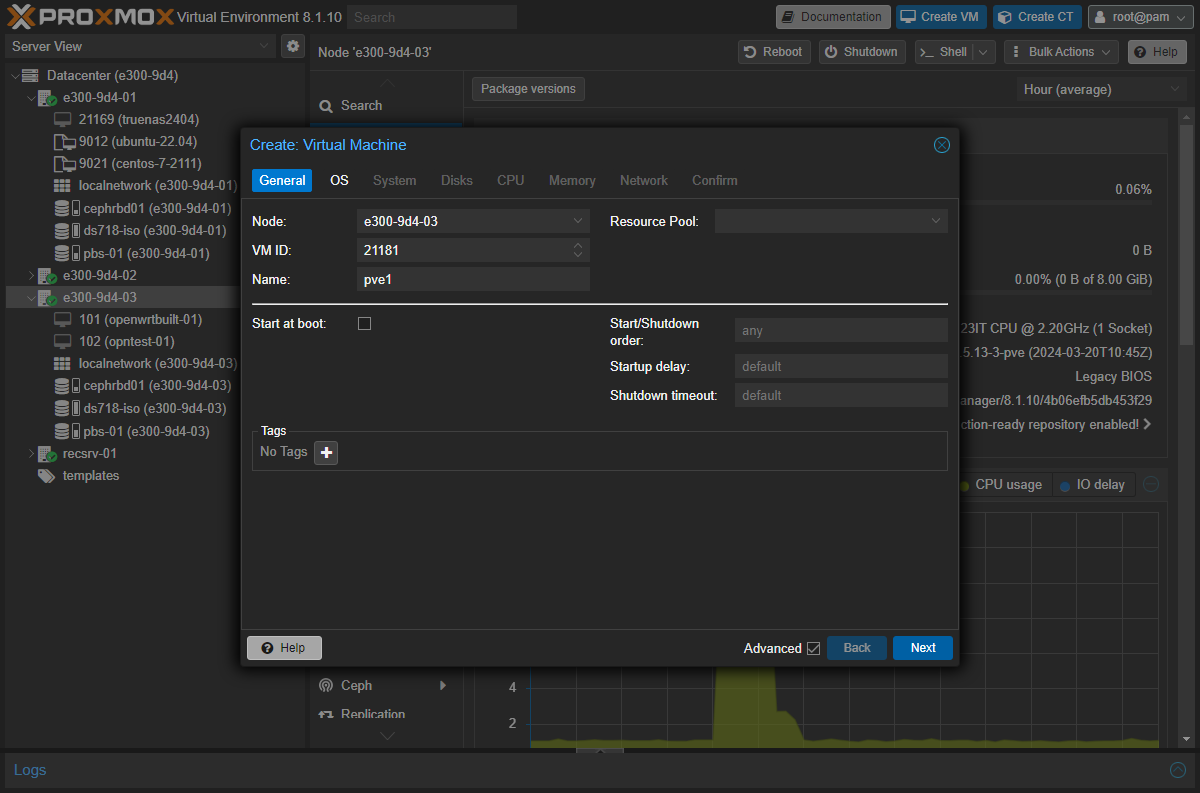The image size is (1200, 793).
Task: Click pbs-01 (e300-9d4-01) storage icon
Action: point(66,253)
